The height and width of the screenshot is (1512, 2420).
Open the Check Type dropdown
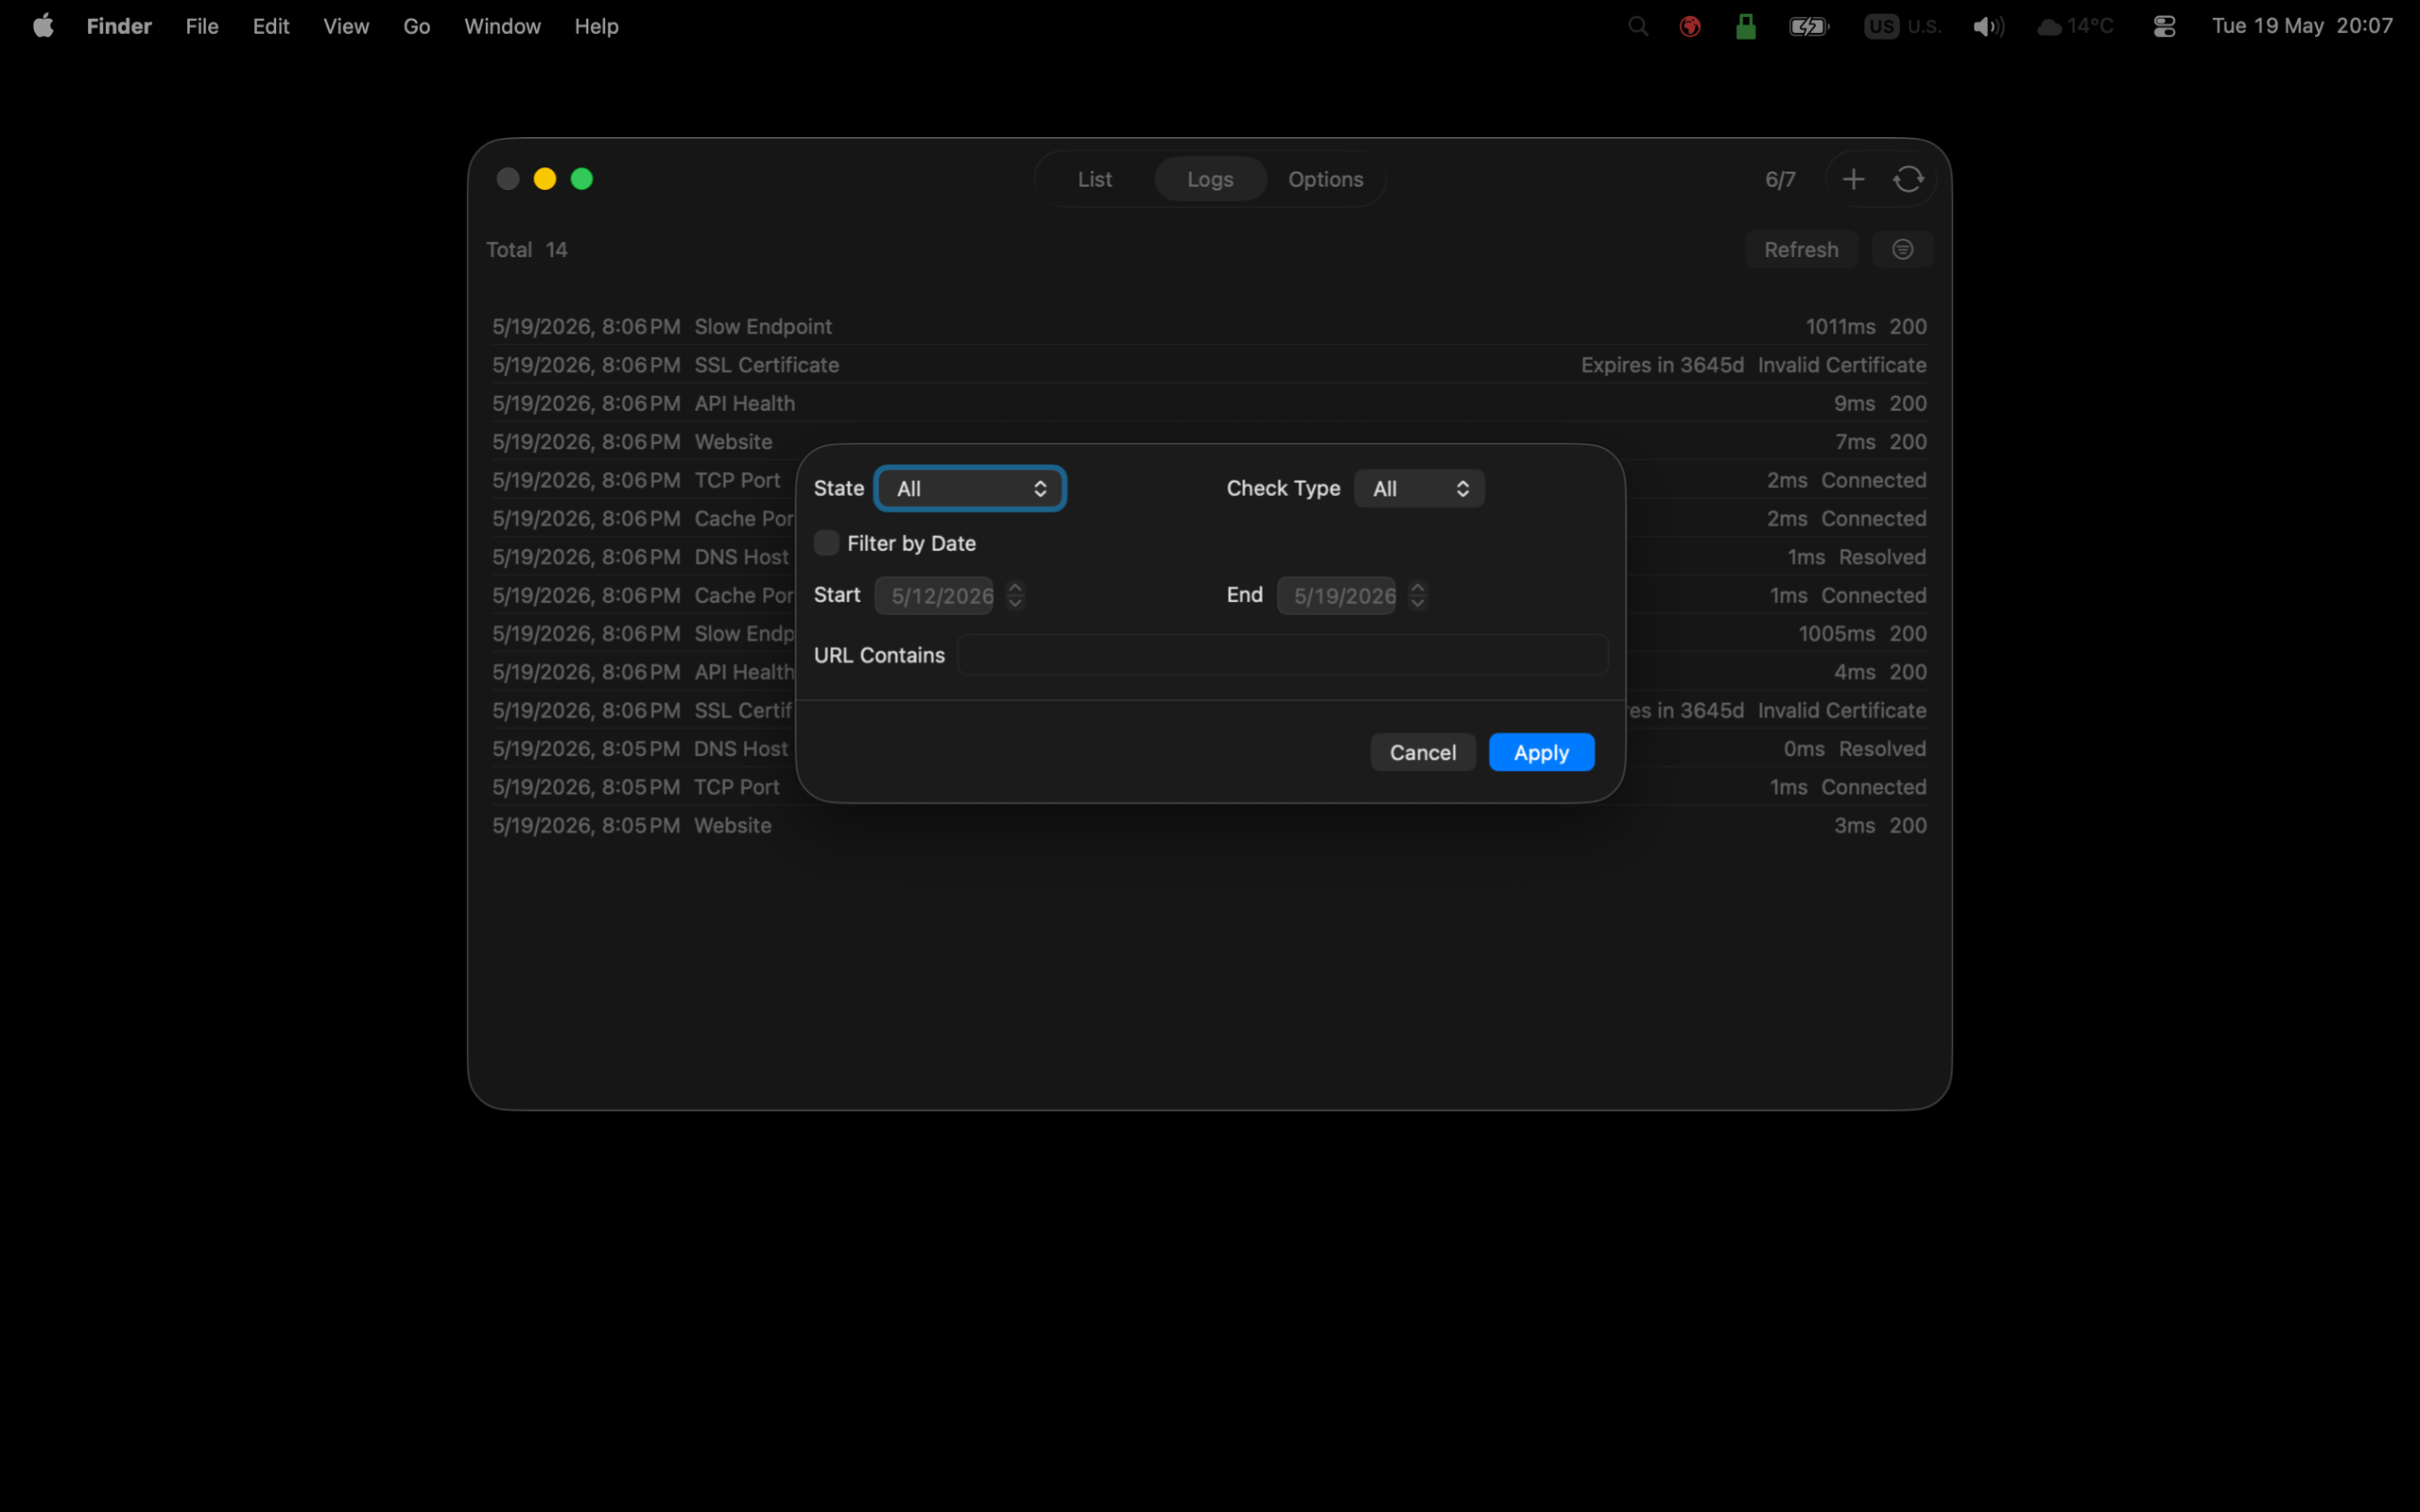(x=1419, y=488)
